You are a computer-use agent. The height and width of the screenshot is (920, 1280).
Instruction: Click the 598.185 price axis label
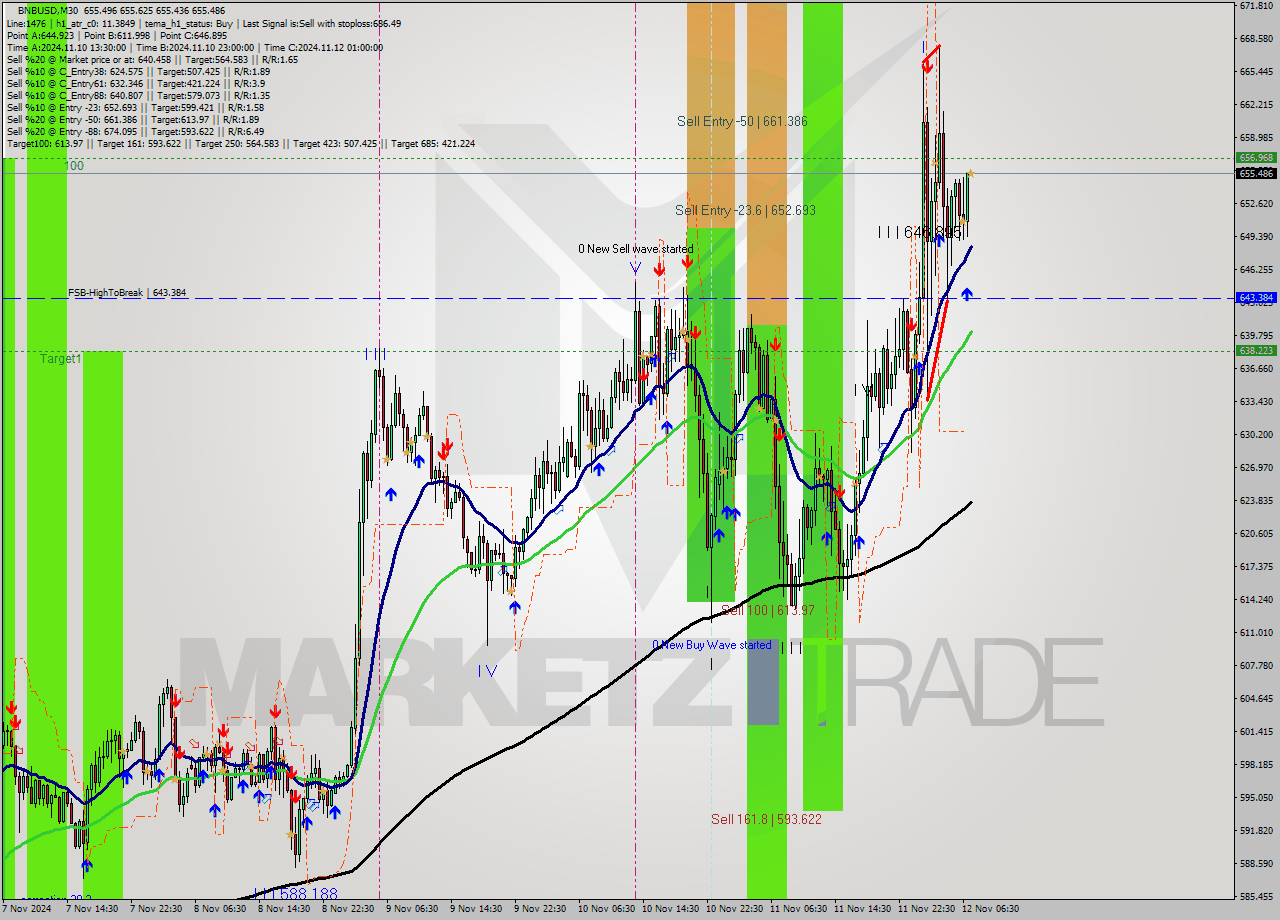click(1256, 765)
